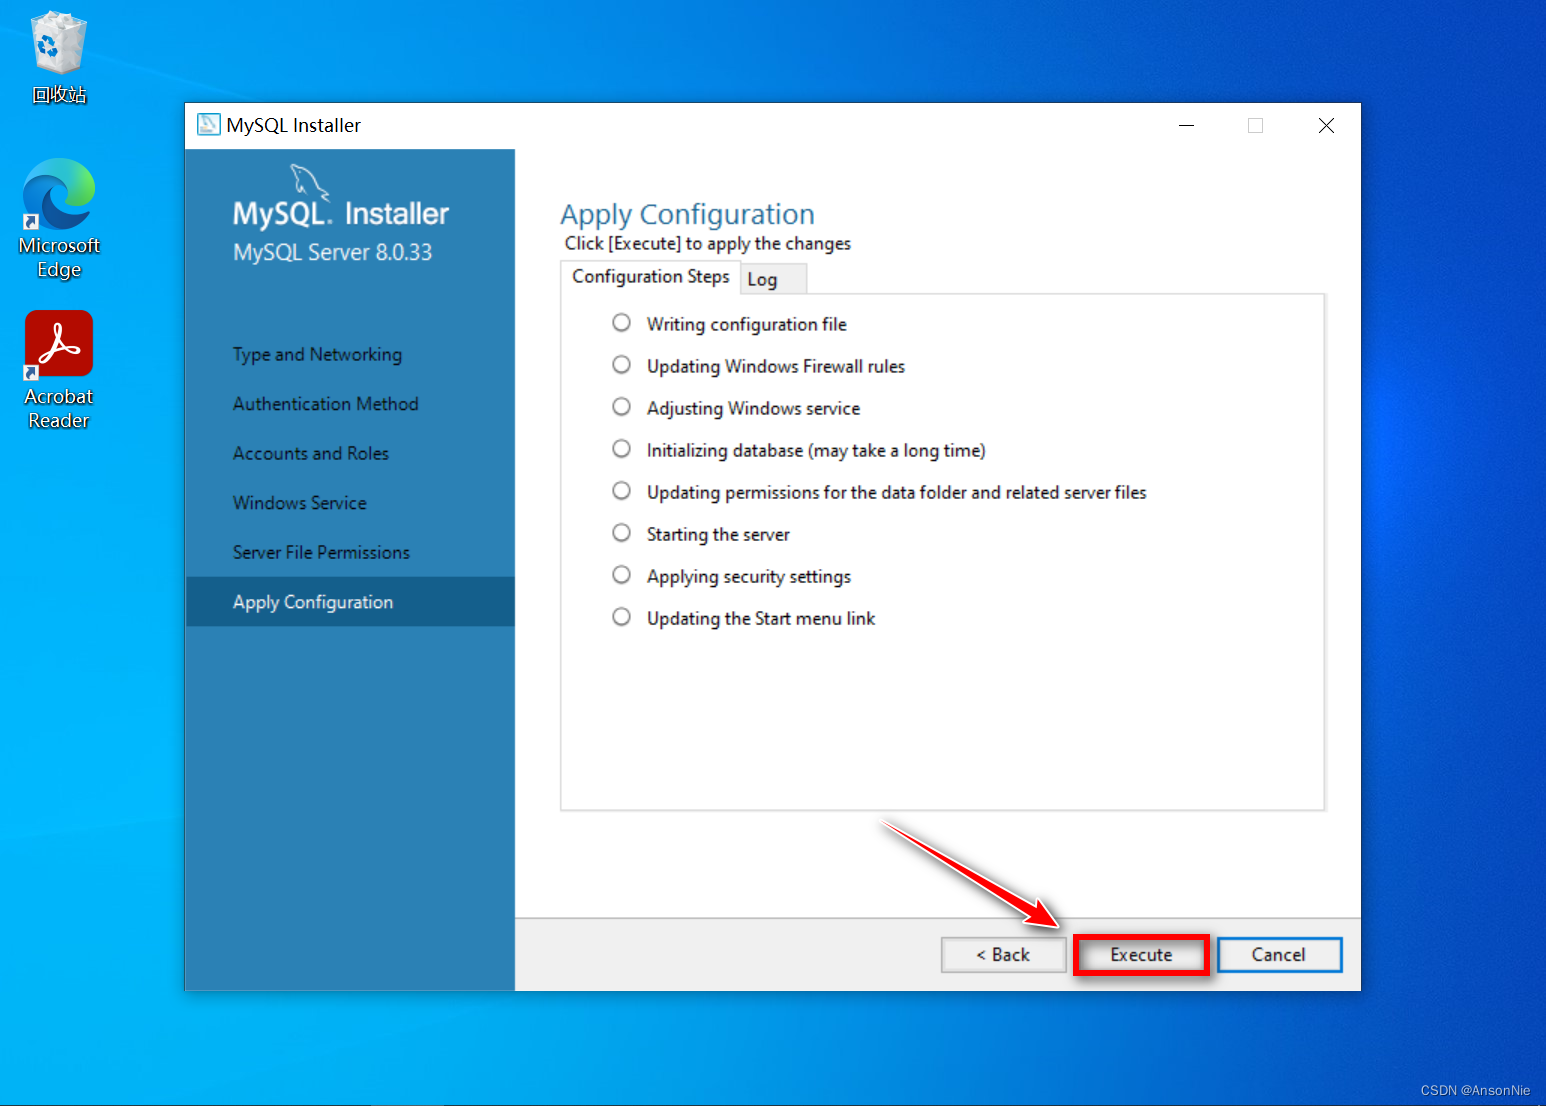Image resolution: width=1546 pixels, height=1106 pixels.
Task: Click the Execute button
Action: tap(1141, 955)
